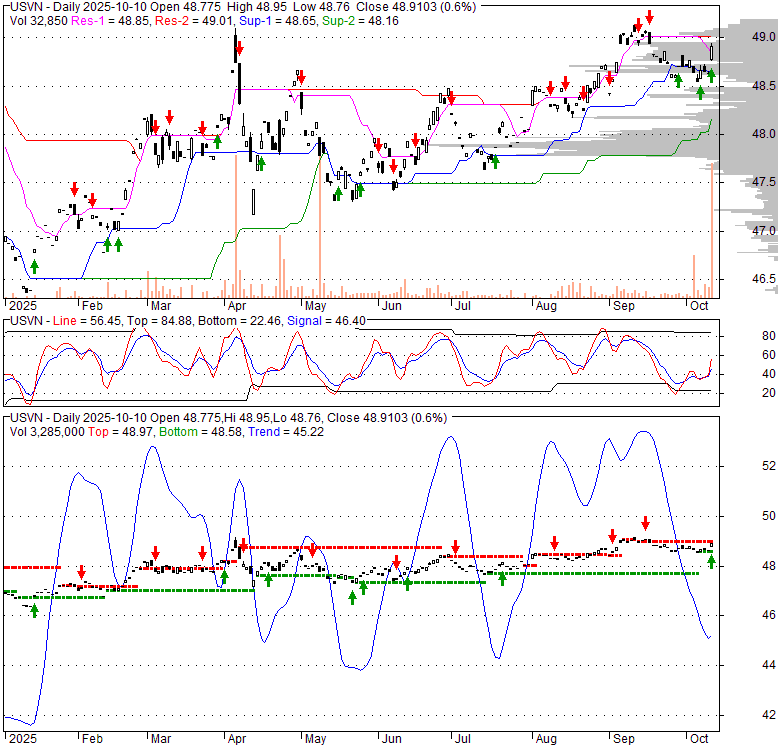
Task: Click the Aug month label on the bottom panel axis
Action: 545,735
